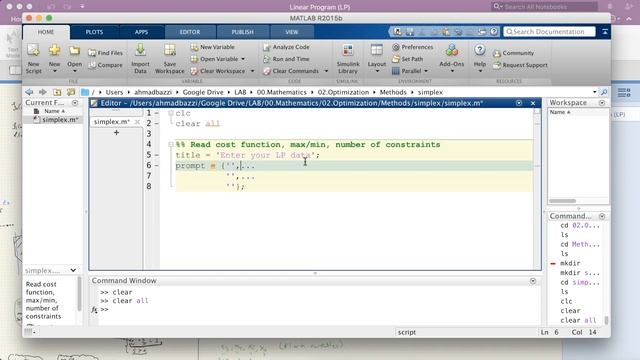
Task: Click Set Path
Action: (x=407, y=59)
